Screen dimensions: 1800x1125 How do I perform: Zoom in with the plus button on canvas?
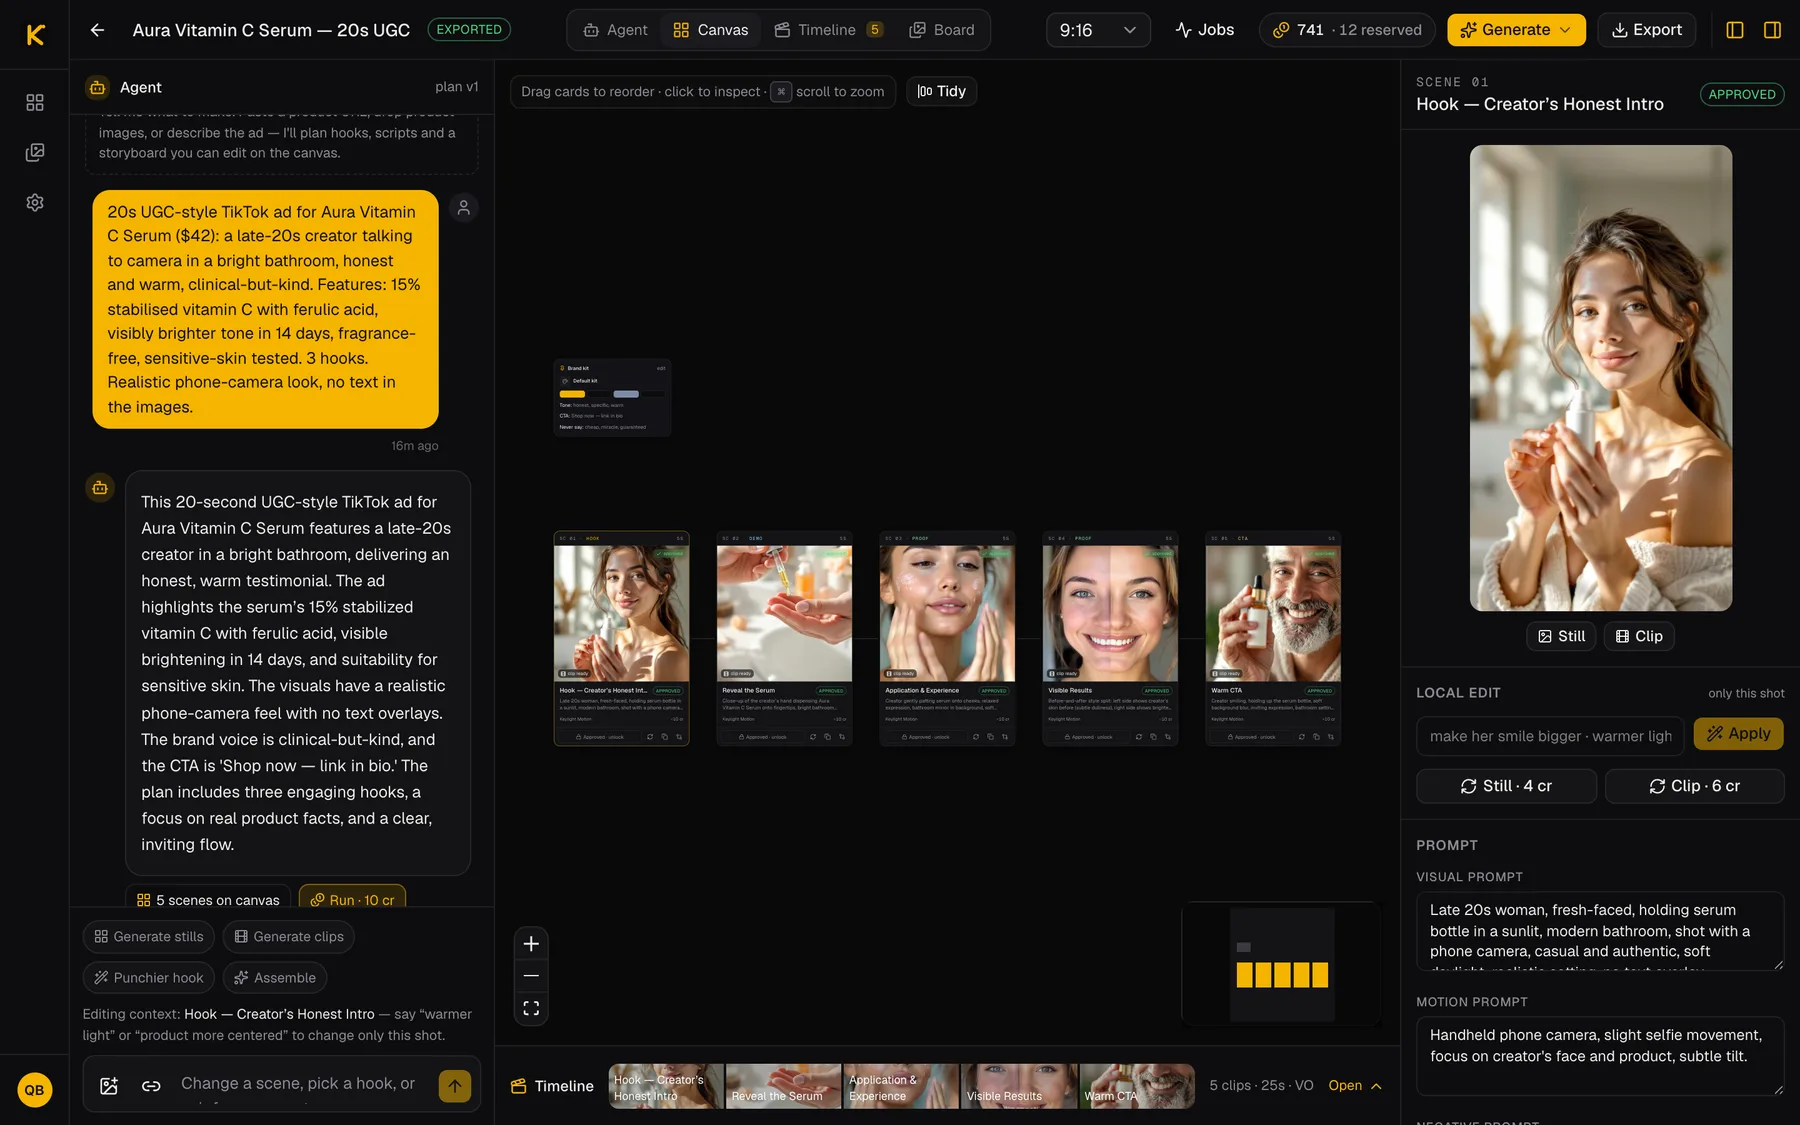coord(531,944)
